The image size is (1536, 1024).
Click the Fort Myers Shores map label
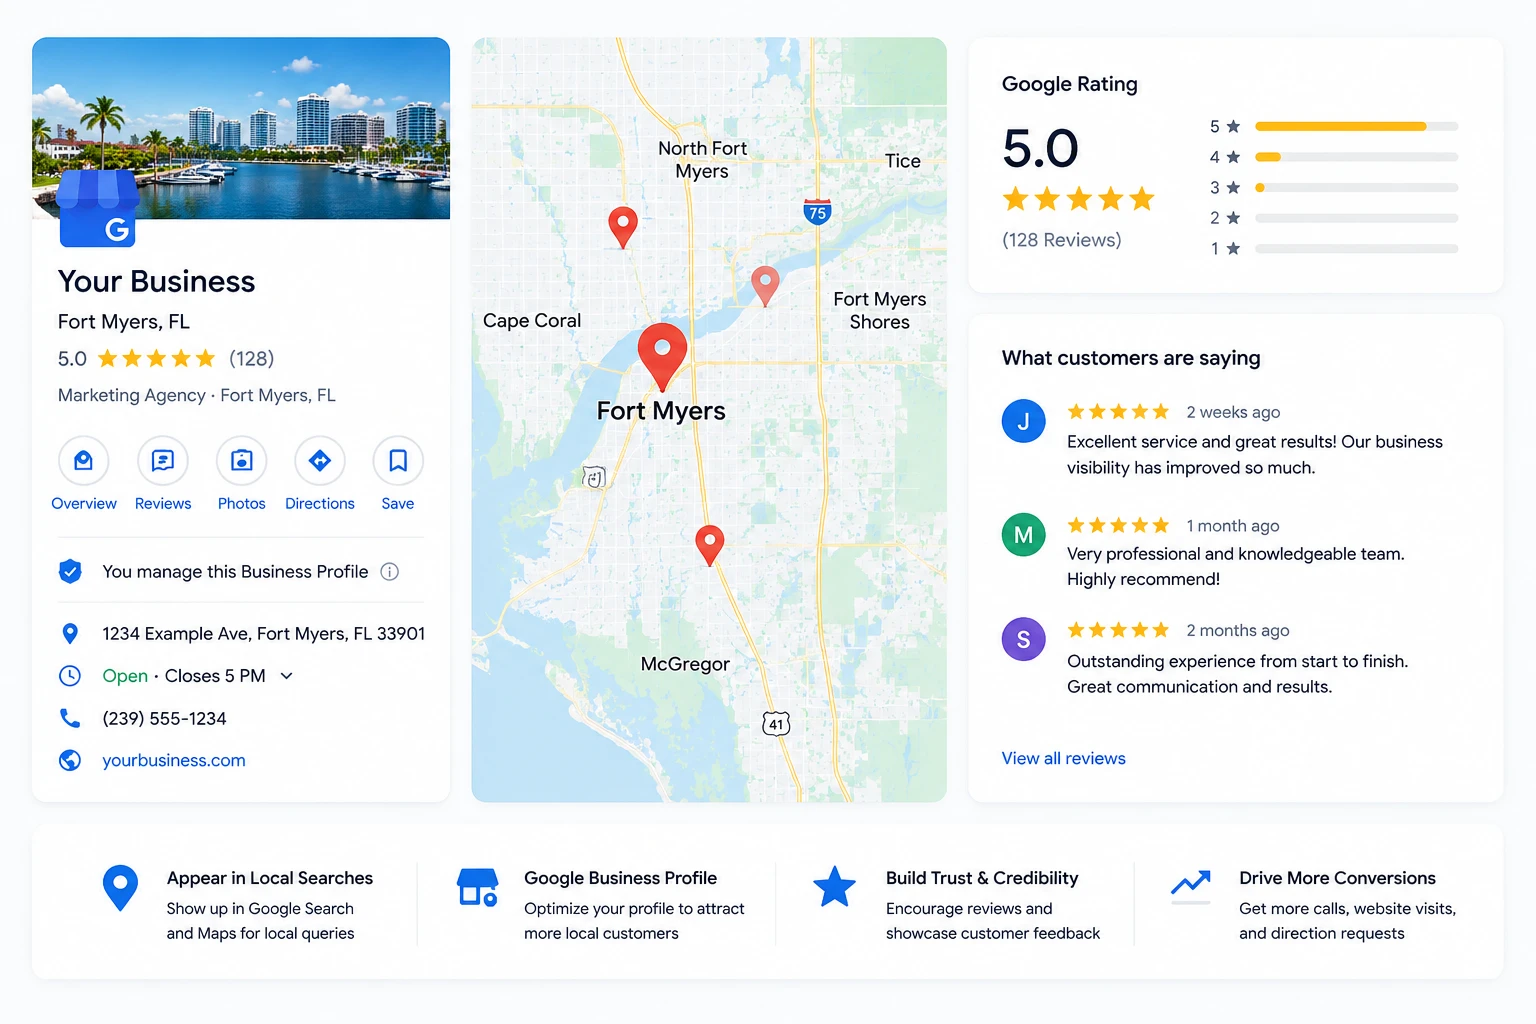(x=880, y=310)
